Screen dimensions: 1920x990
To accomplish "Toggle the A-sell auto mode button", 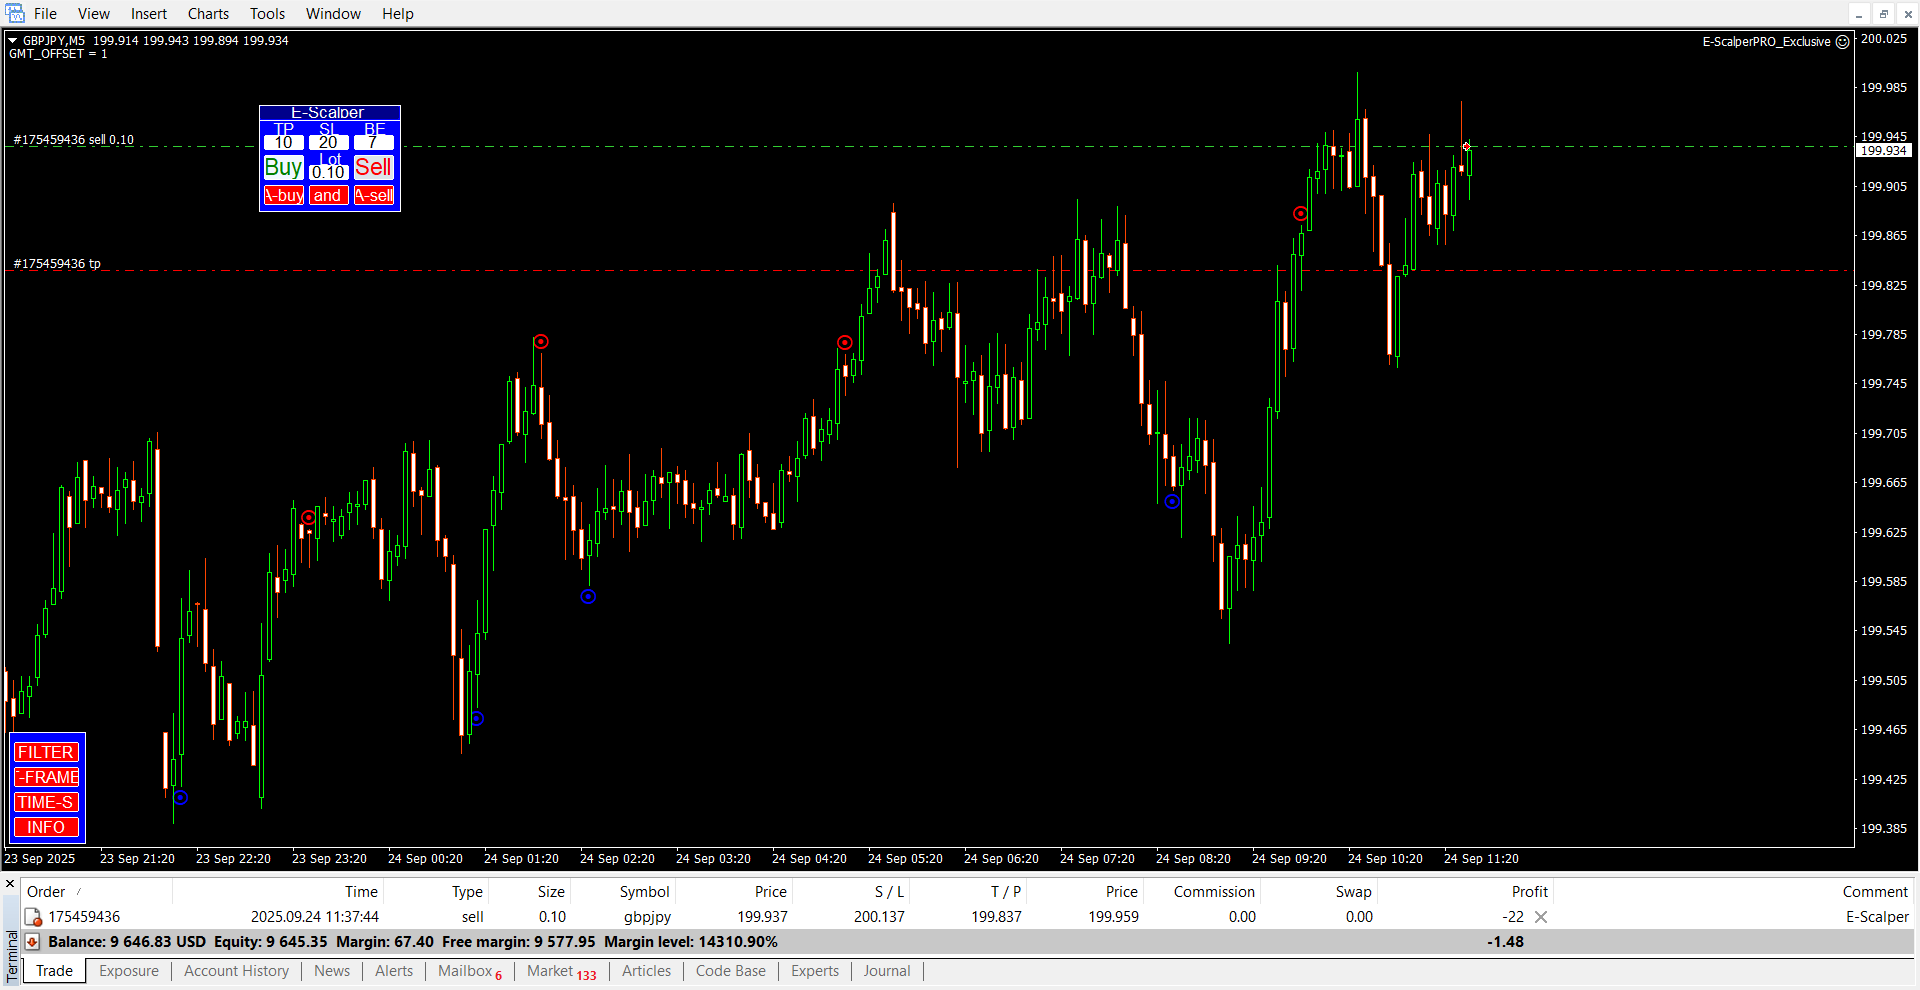I will 374,196.
